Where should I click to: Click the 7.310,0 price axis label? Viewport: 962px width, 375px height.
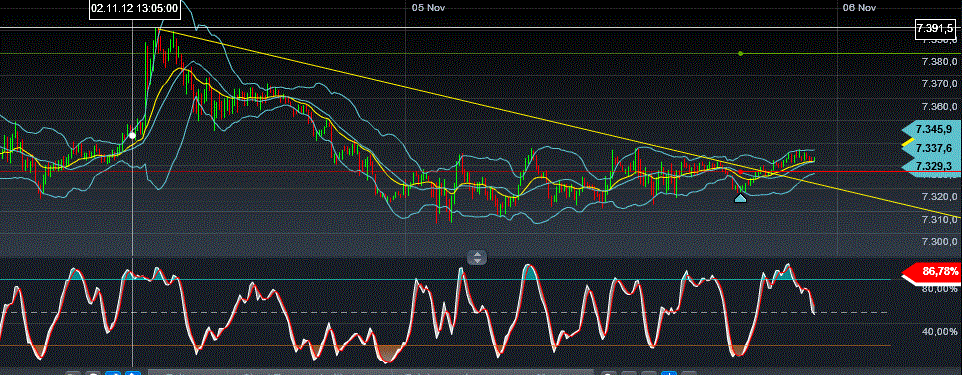tap(940, 219)
